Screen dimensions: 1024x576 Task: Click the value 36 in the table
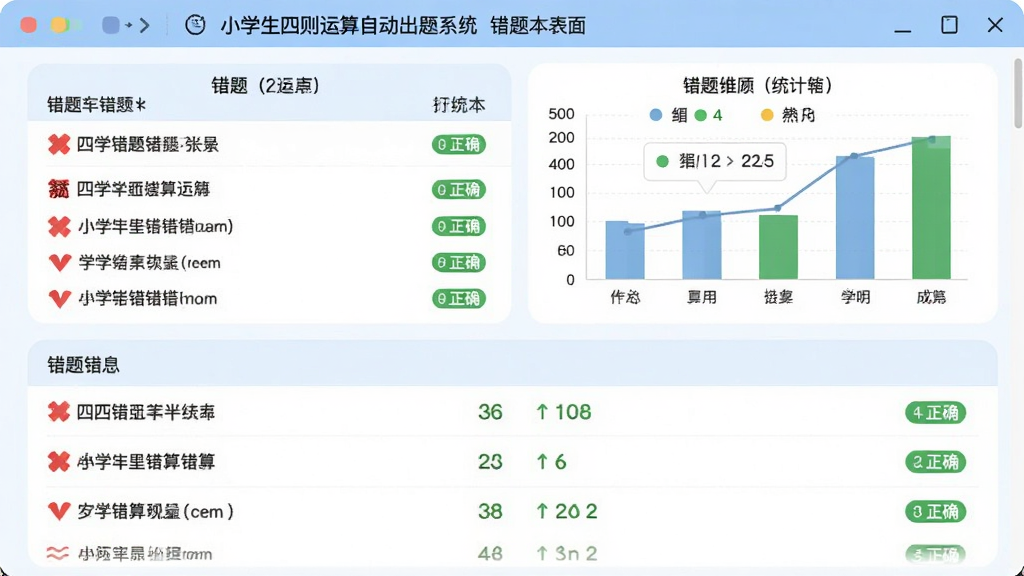tap(490, 412)
